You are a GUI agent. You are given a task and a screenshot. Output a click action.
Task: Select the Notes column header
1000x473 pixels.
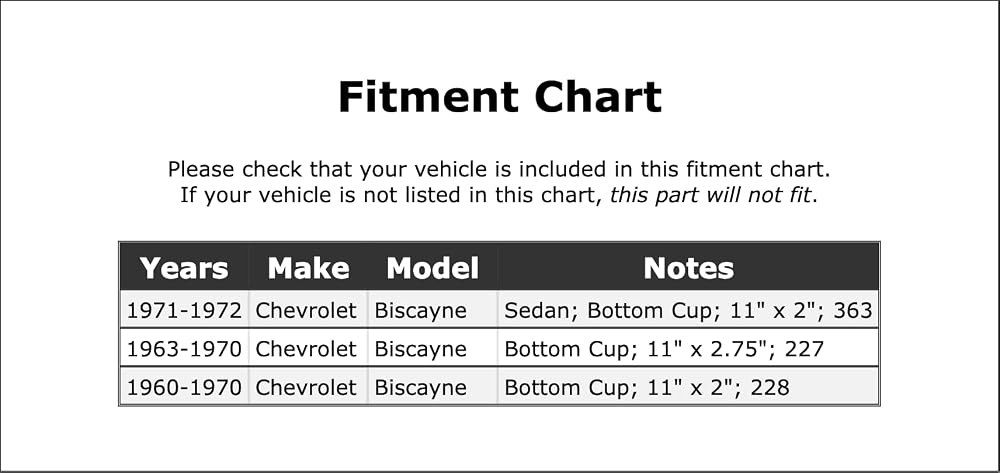[688, 268]
